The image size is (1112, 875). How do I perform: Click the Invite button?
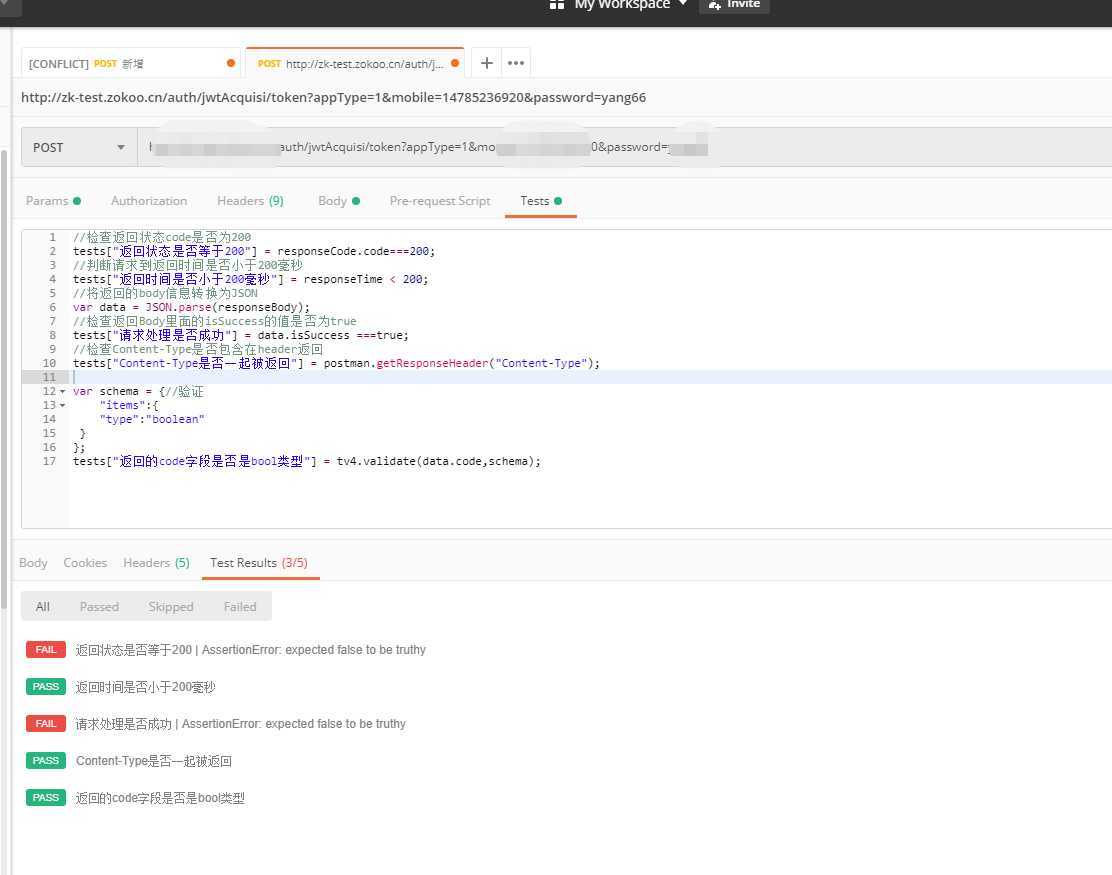[x=734, y=5]
